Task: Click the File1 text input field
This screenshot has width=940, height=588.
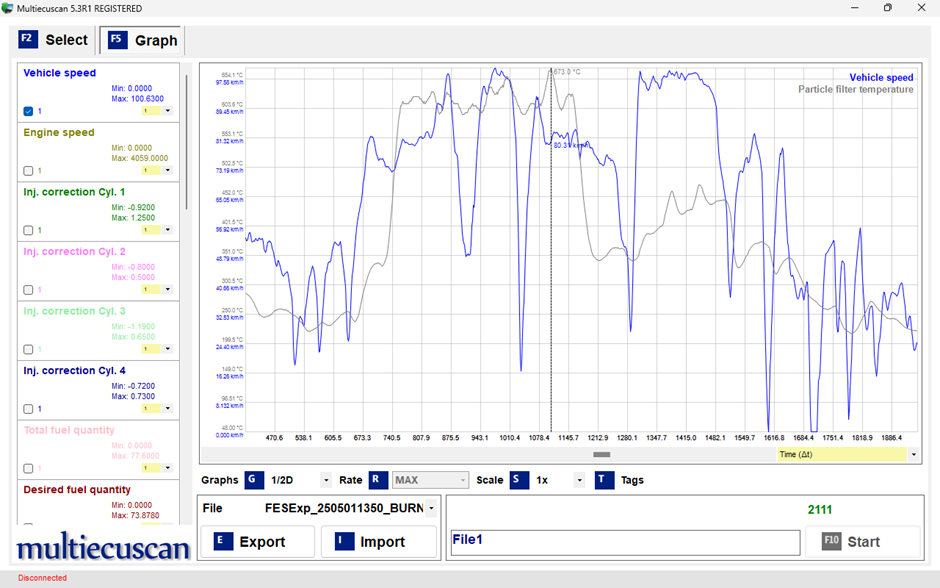Action: coord(625,542)
